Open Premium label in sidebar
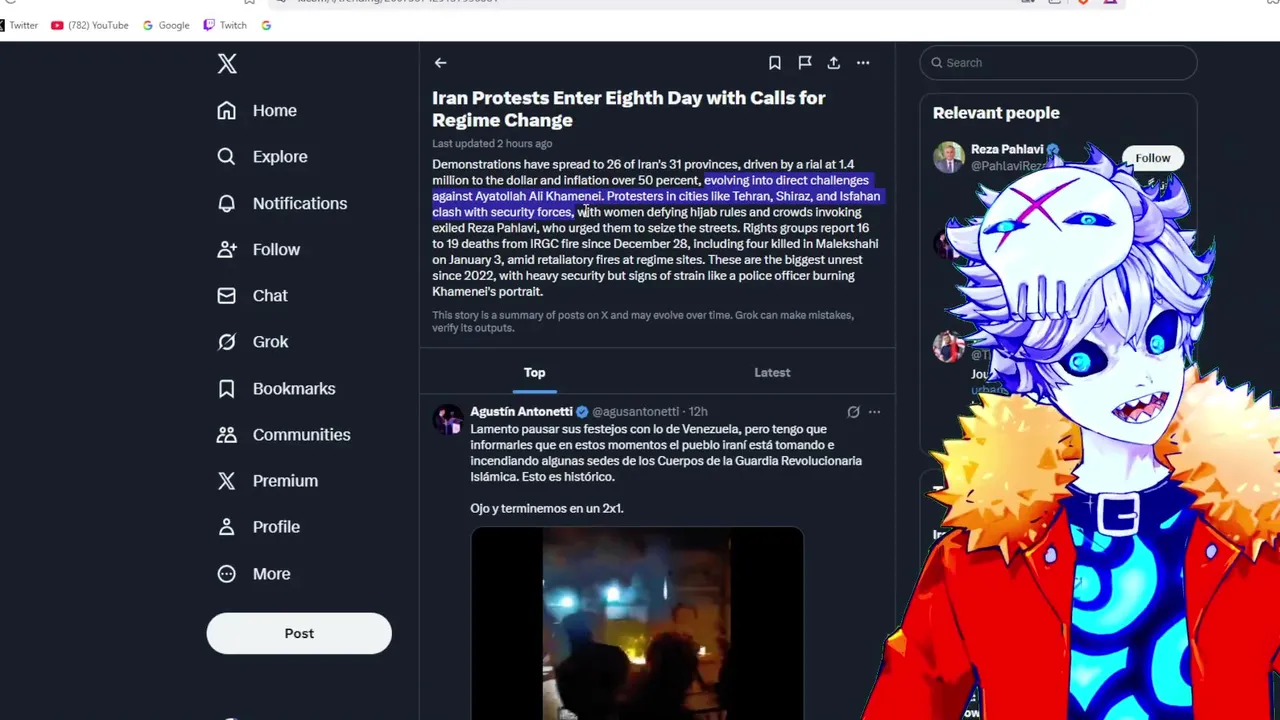 [285, 481]
